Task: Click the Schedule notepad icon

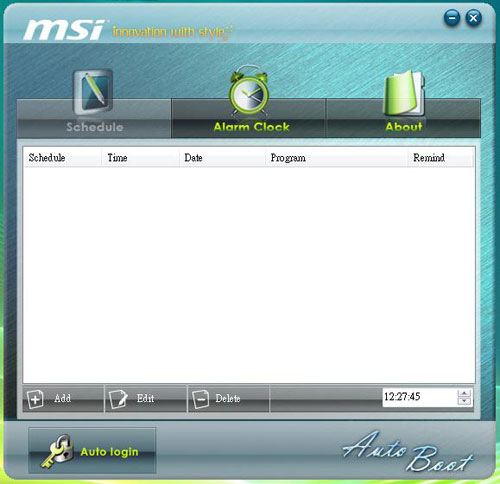Action: click(x=93, y=92)
